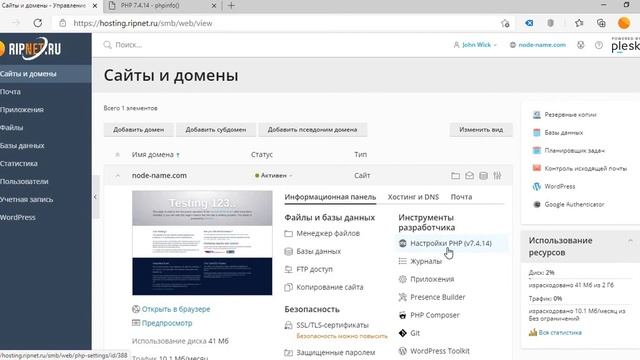Click the Testing 123 site thumbnail
Image resolution: width=640 pixels, height=360 pixels.
tap(202, 243)
